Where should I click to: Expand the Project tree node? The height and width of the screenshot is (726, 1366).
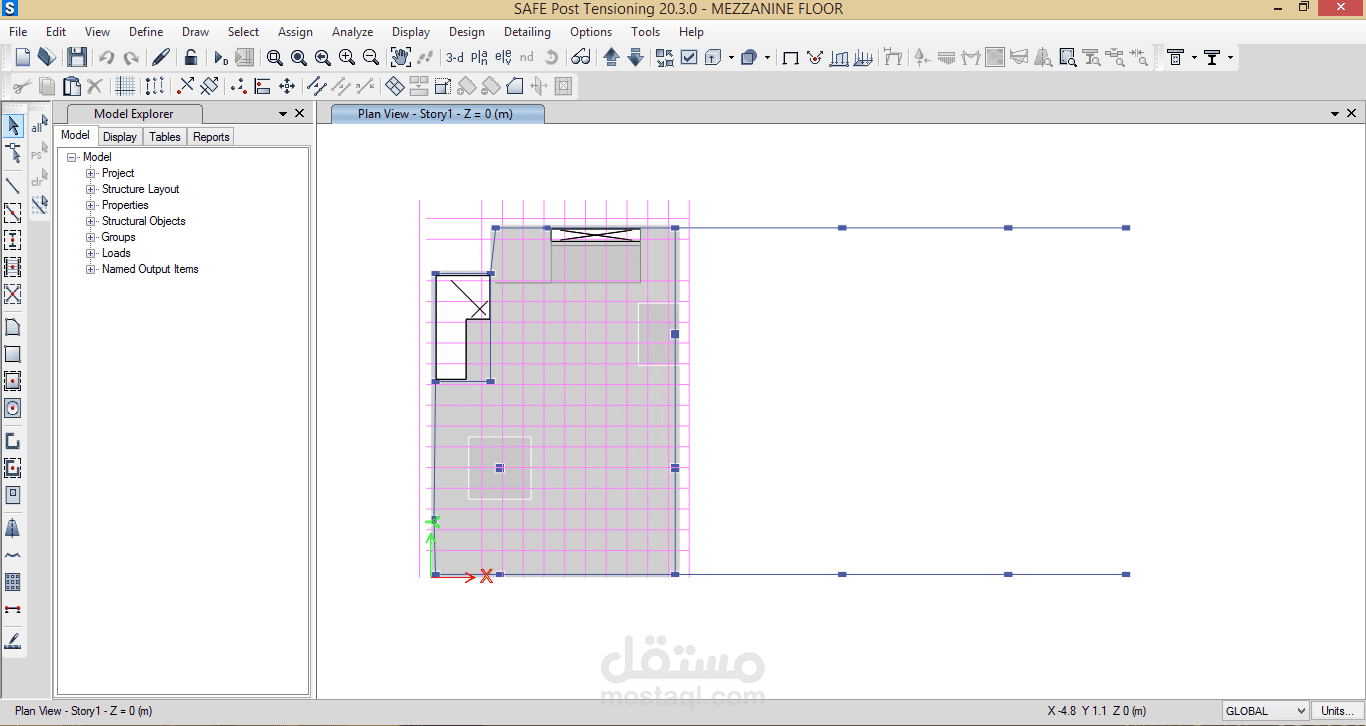pyautogui.click(x=91, y=173)
